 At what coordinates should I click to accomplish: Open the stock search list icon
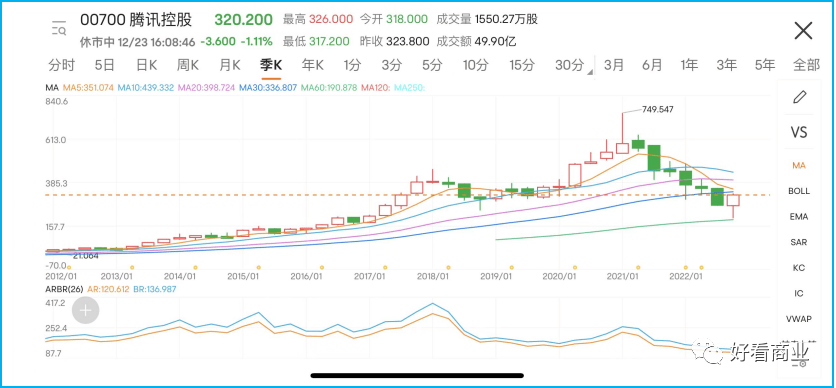59,29
